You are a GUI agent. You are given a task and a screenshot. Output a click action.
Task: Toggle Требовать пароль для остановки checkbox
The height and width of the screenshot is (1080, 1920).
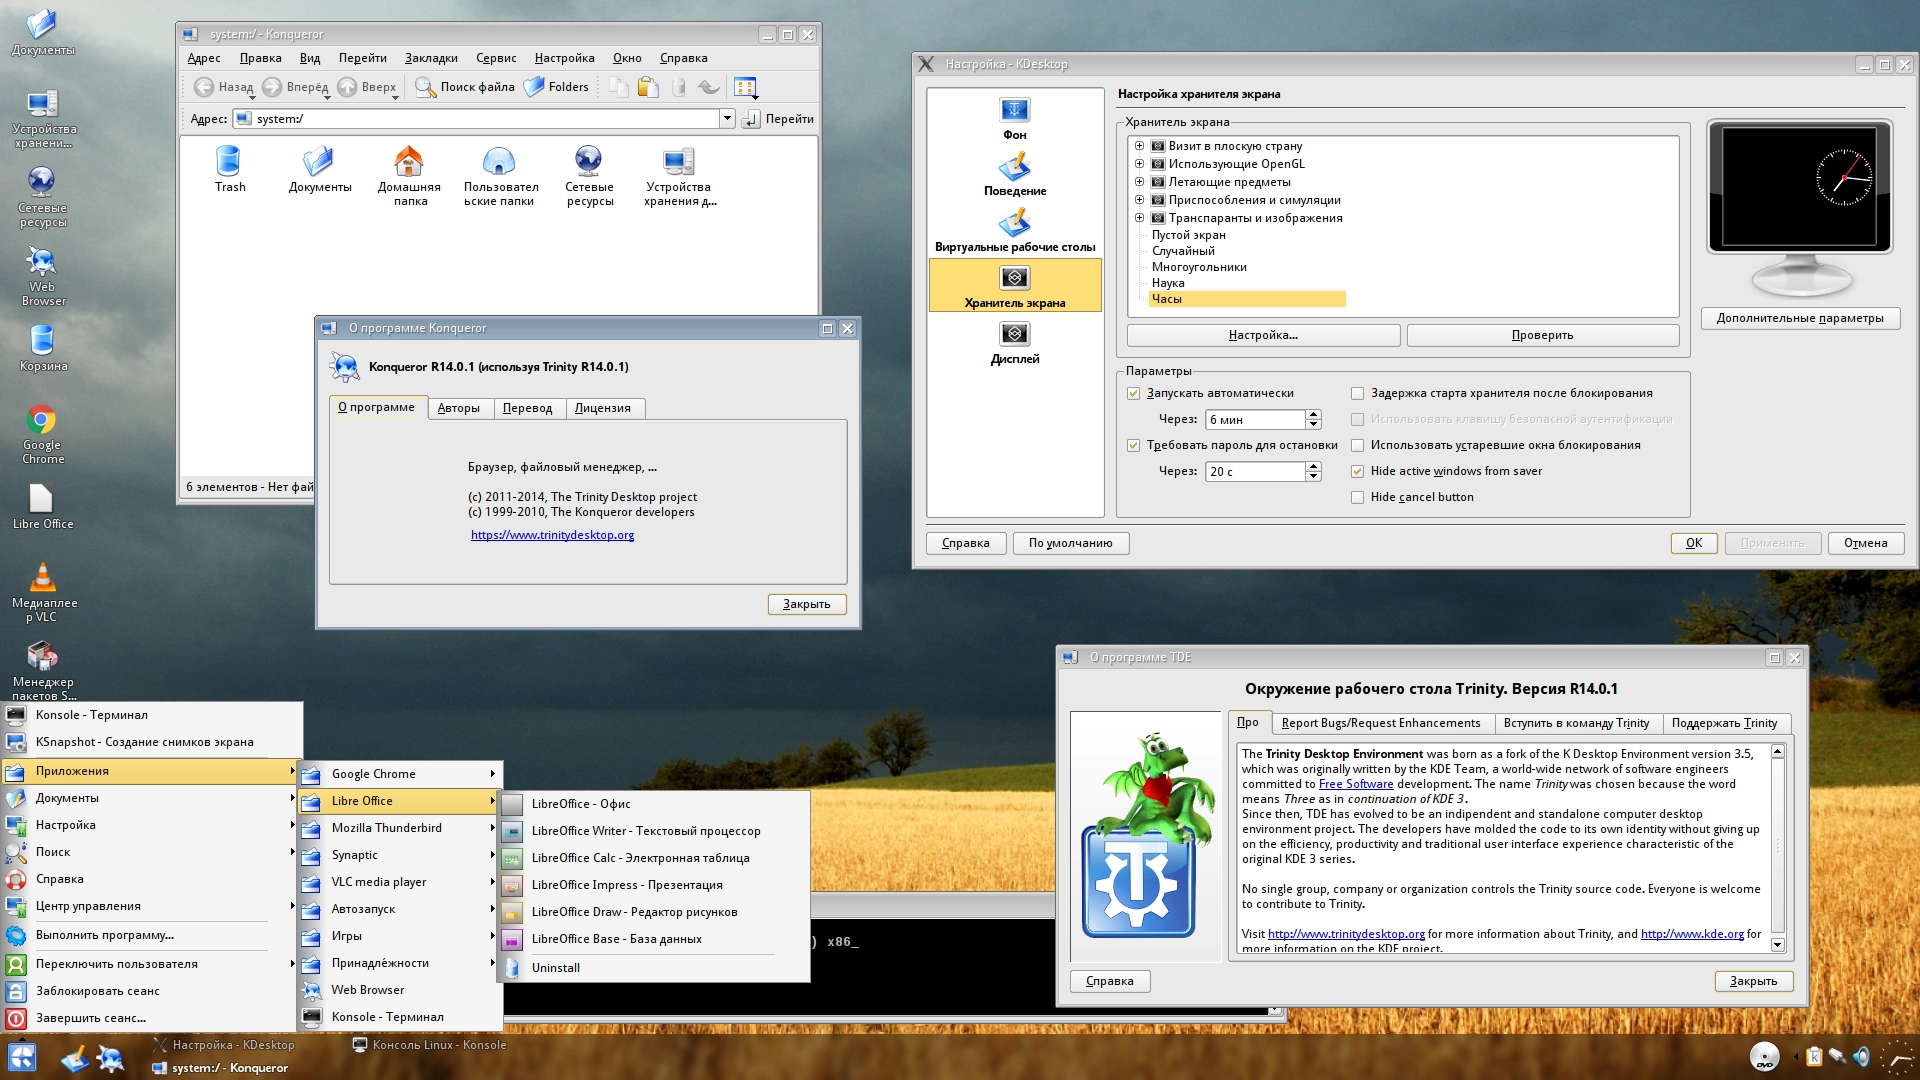tap(1133, 446)
